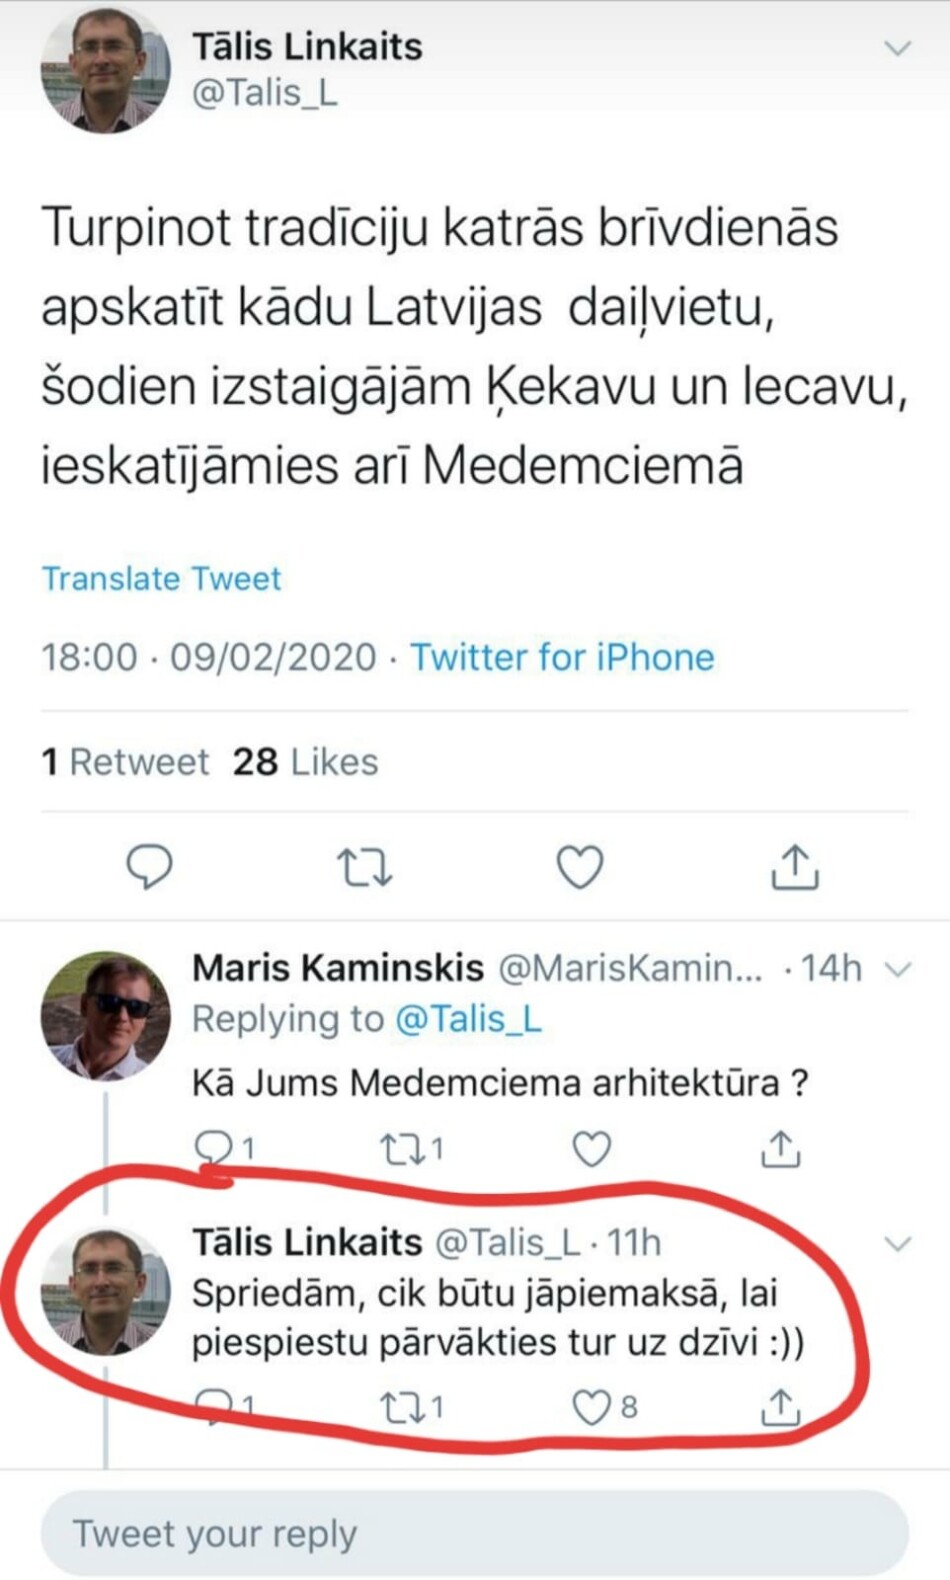View the 1 Retweet list

tap(125, 762)
